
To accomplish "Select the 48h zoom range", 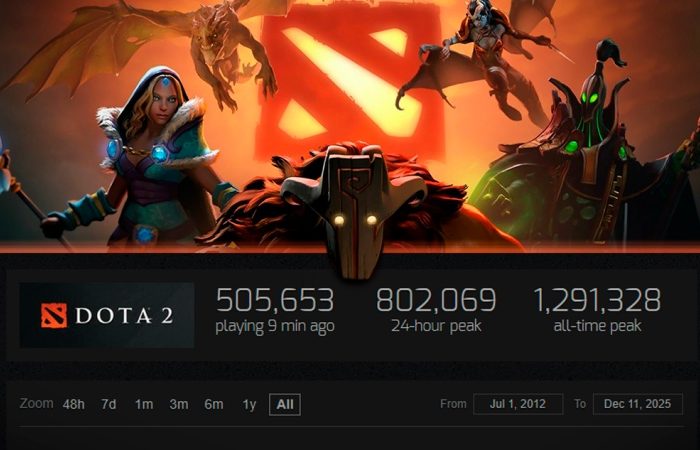I will click(73, 404).
